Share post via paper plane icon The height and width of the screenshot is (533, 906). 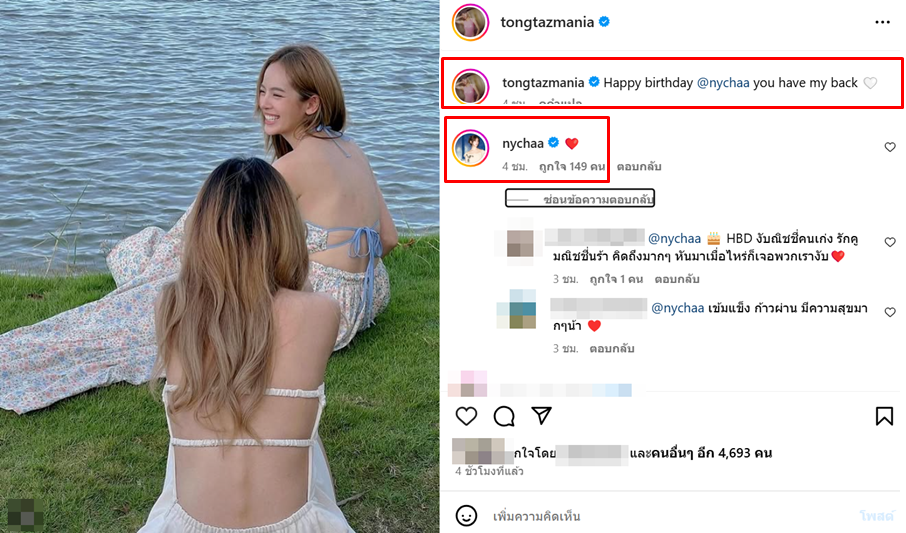541,416
